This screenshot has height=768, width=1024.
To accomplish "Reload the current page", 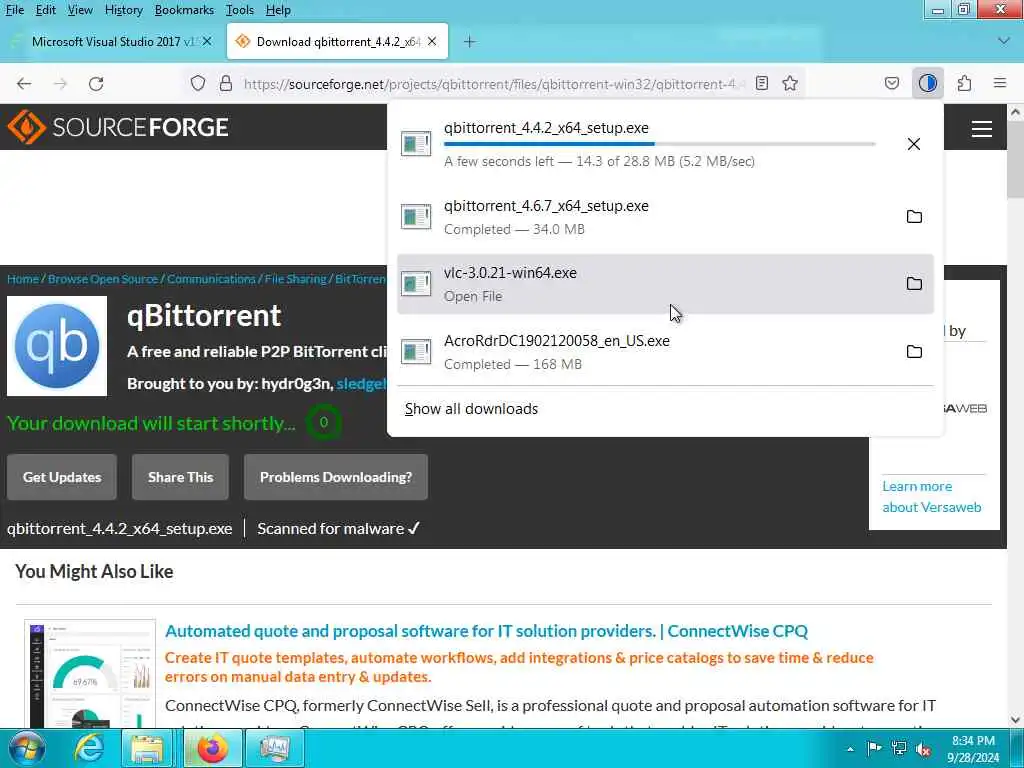I will (x=96, y=84).
